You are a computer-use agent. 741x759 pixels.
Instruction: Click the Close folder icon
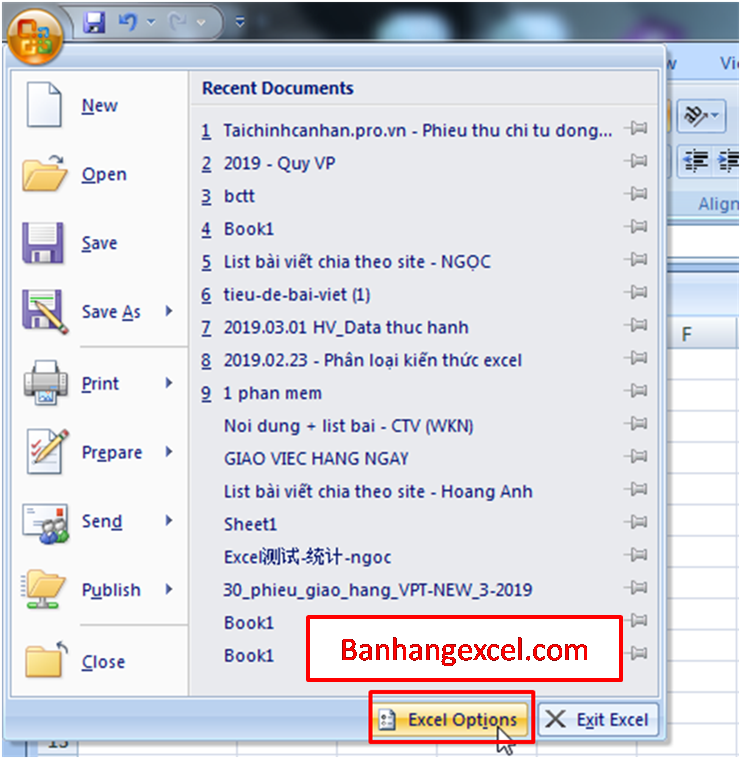[45, 659]
